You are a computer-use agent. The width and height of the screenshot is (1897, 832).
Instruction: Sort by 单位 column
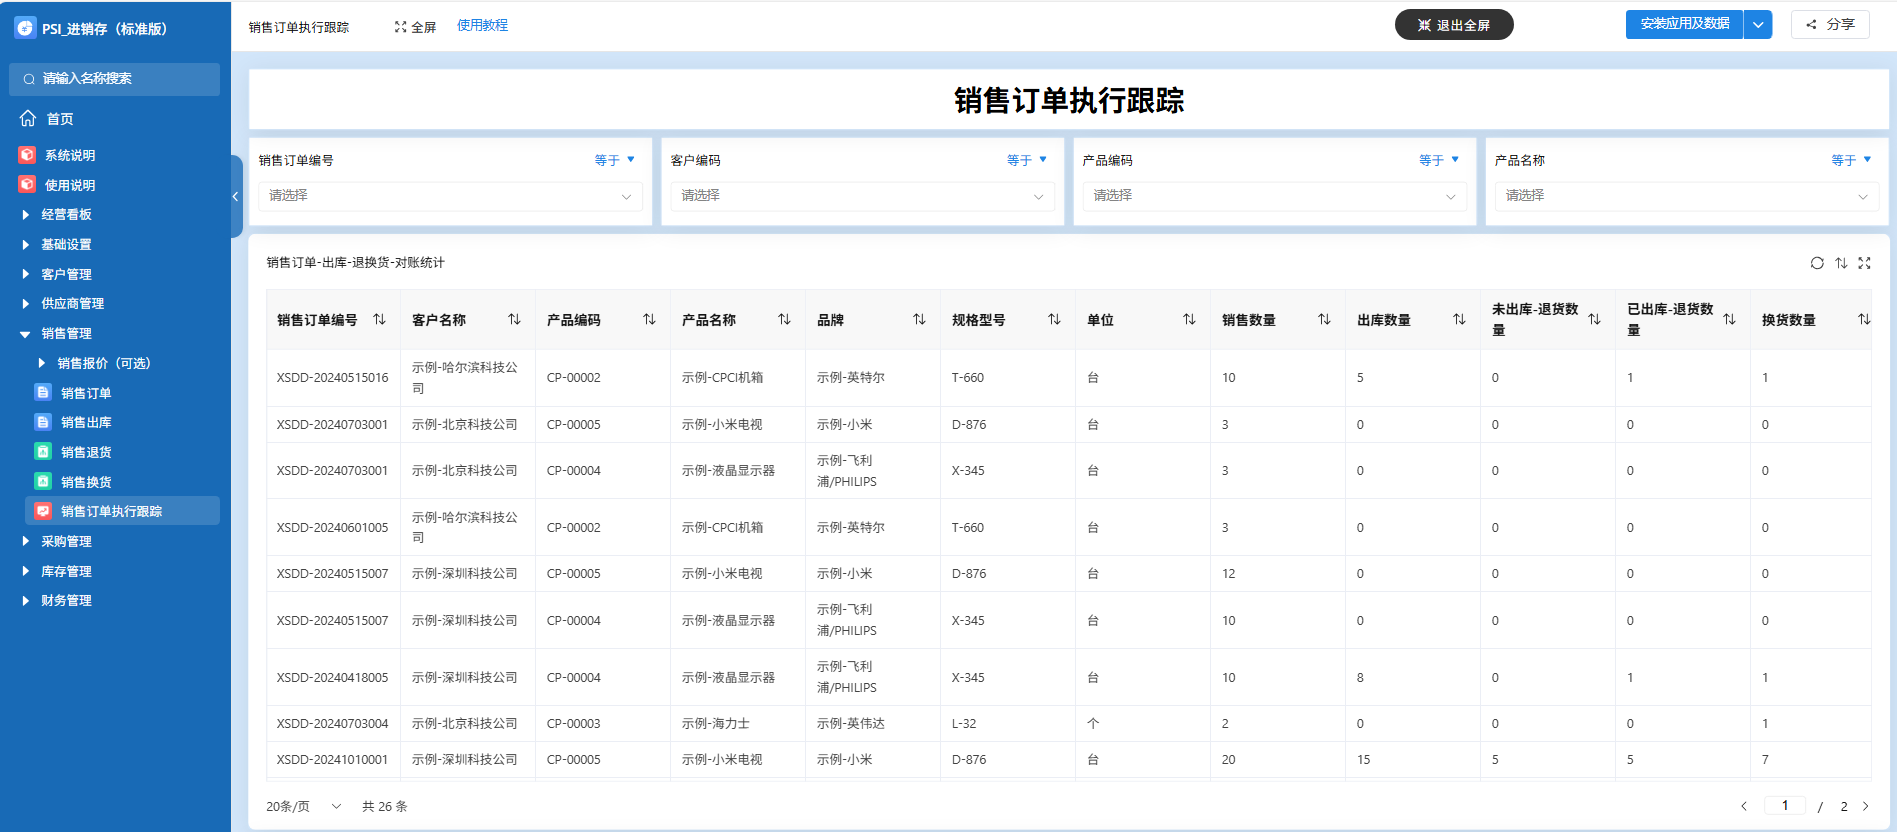click(1189, 319)
